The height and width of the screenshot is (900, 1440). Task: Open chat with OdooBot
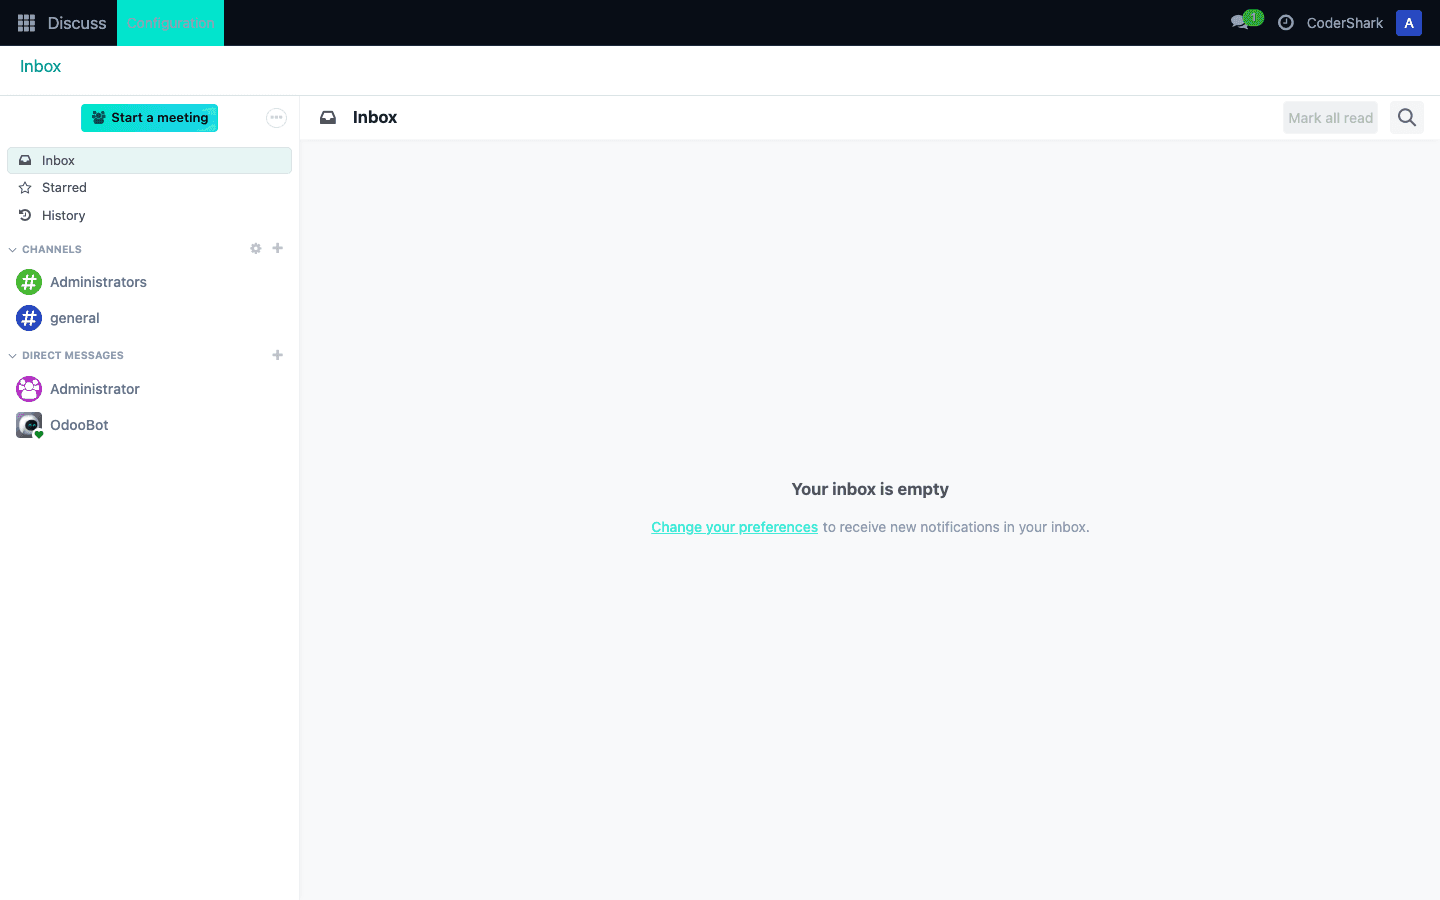(x=149, y=425)
